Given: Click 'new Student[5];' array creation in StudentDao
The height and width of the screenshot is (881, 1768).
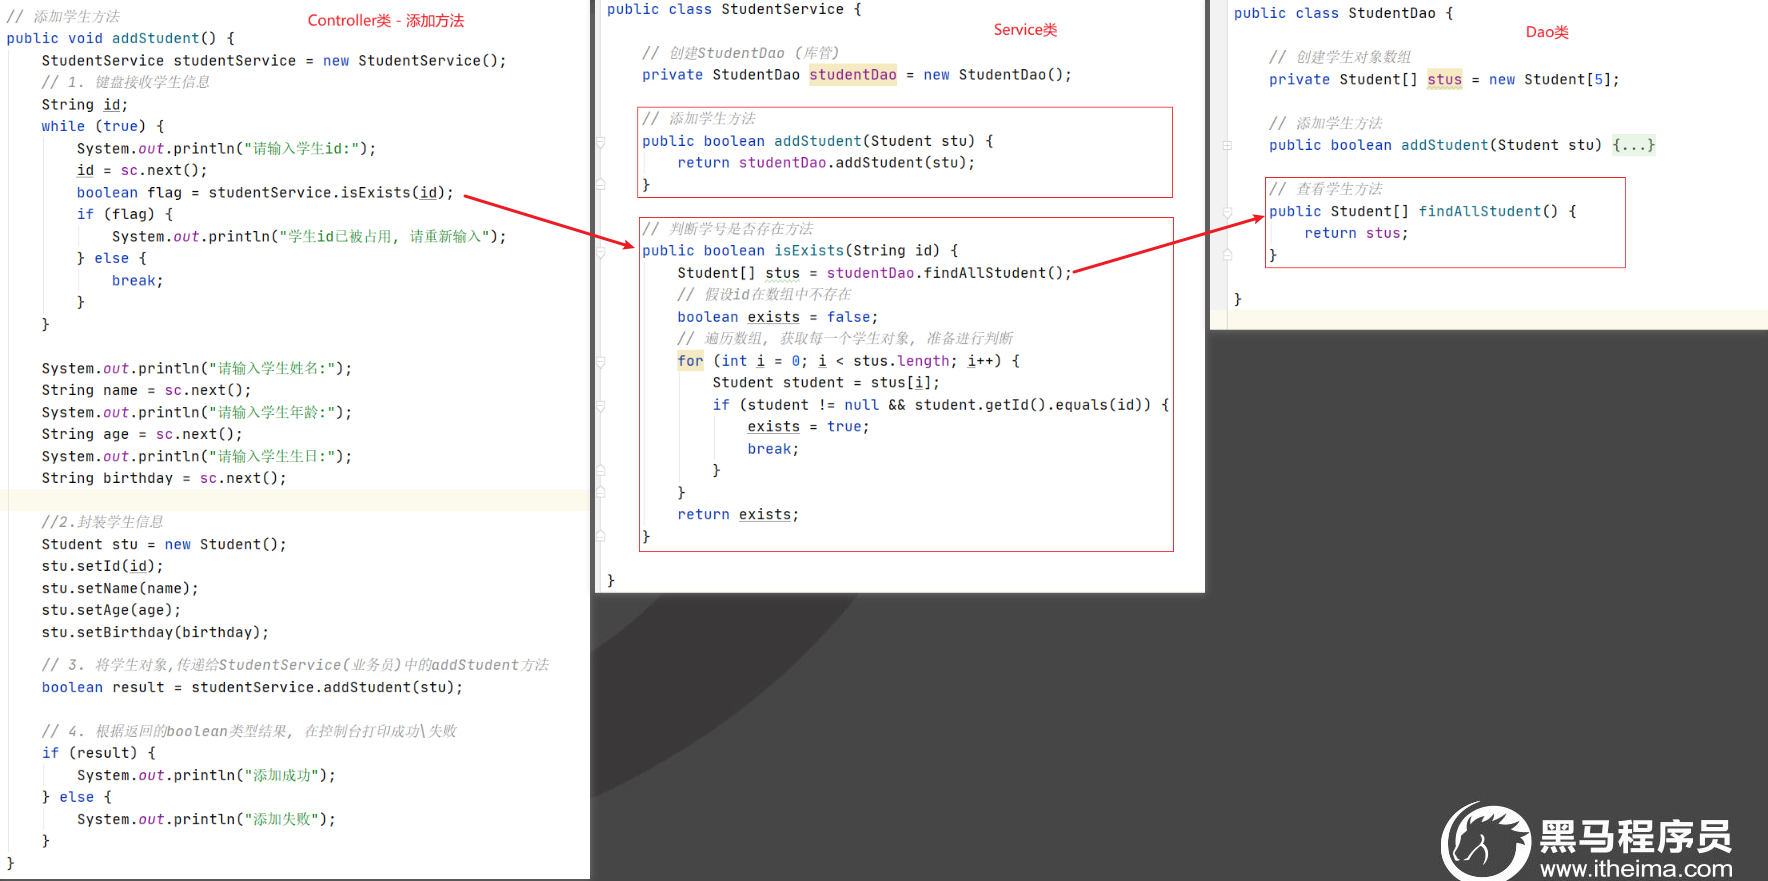Looking at the screenshot, I should click(1554, 80).
